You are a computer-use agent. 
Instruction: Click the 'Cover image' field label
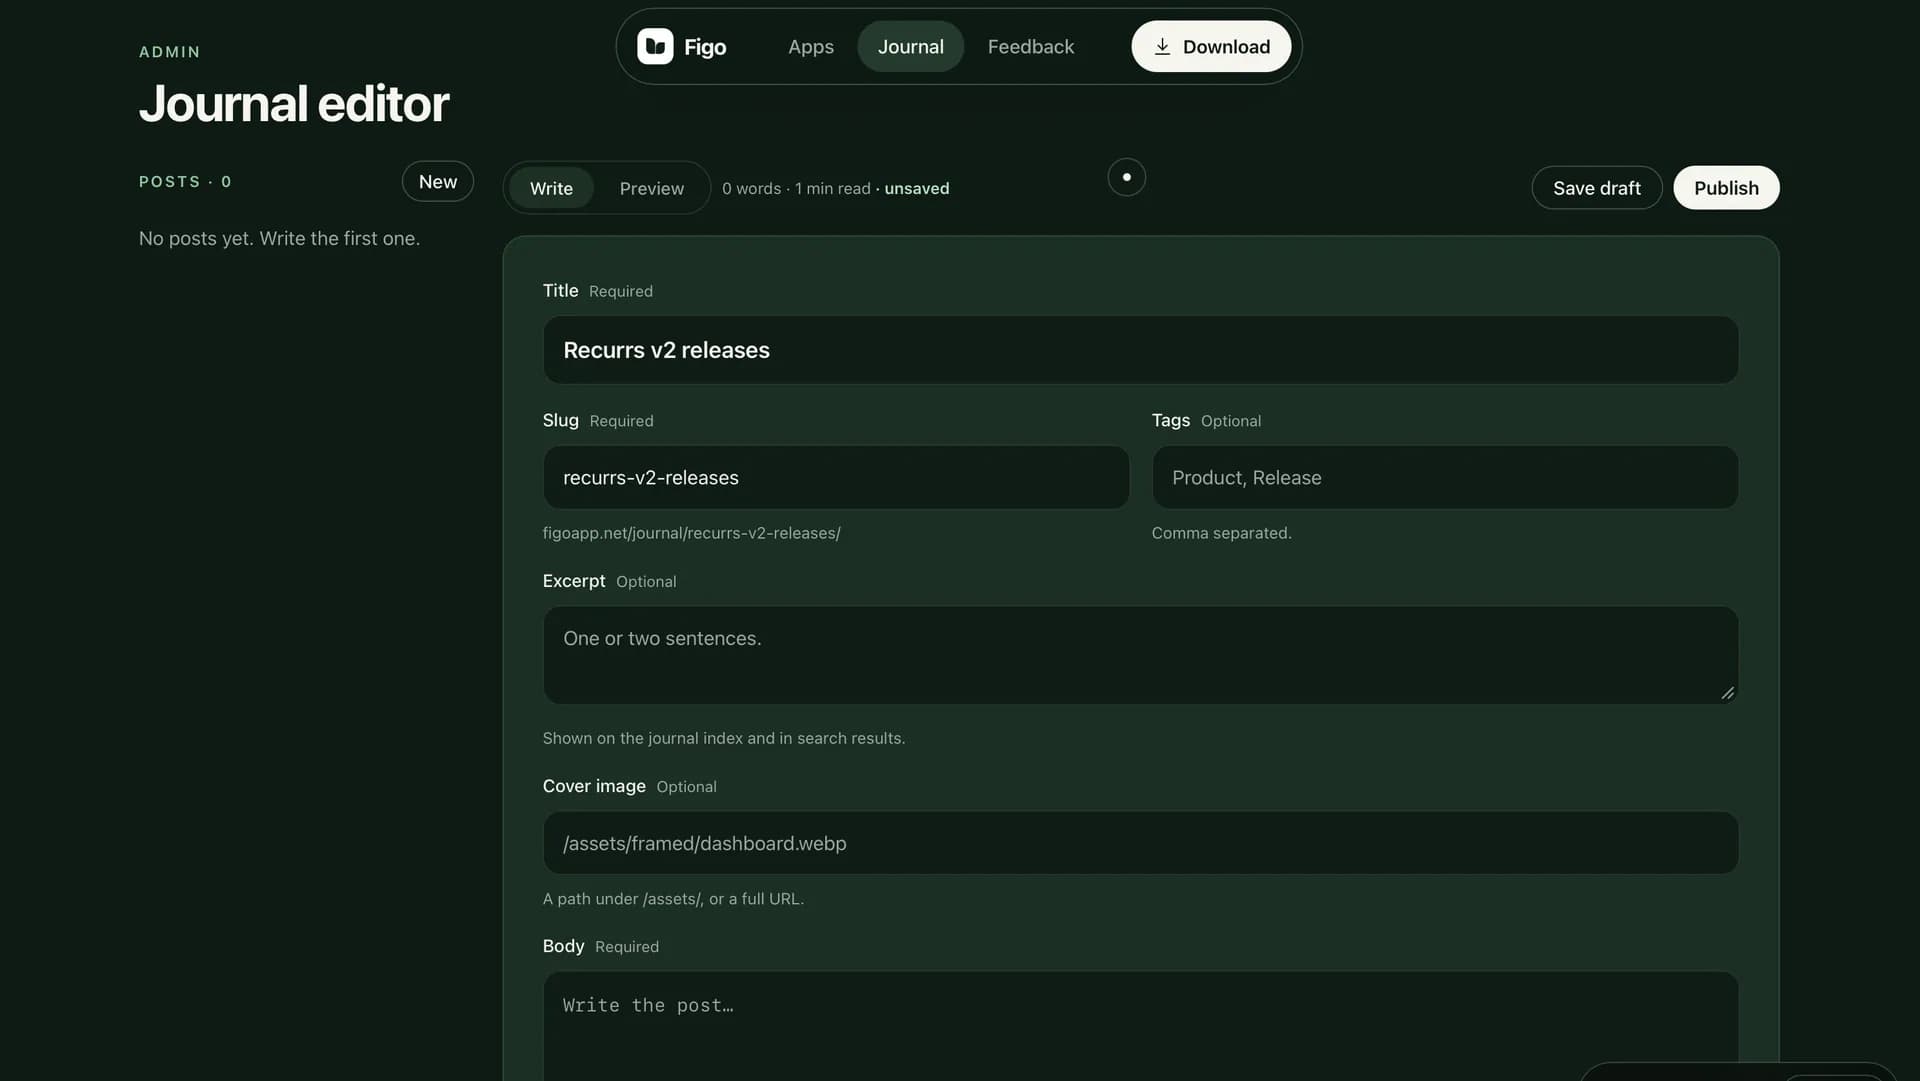pos(594,786)
